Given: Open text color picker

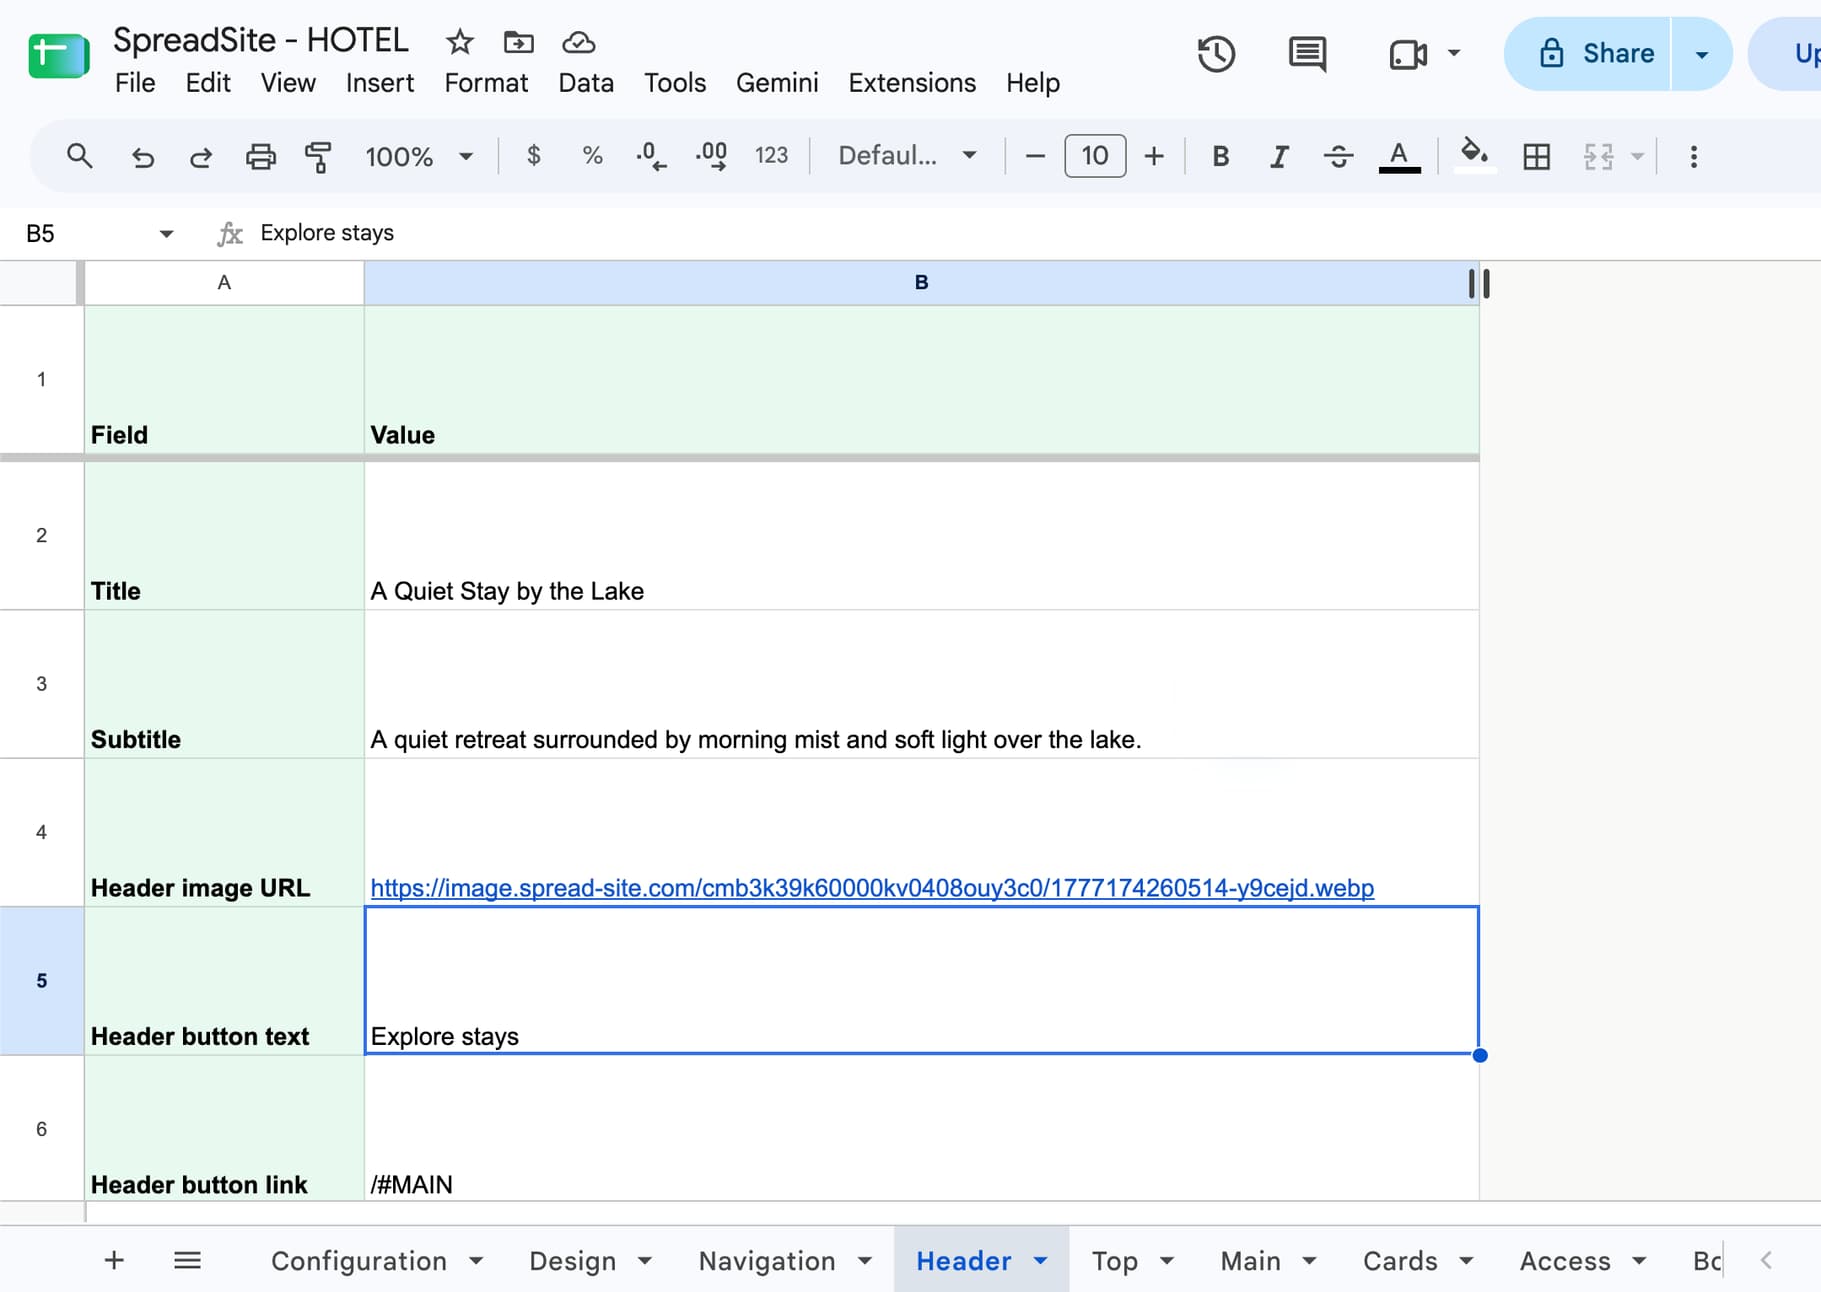Looking at the screenshot, I should 1399,156.
